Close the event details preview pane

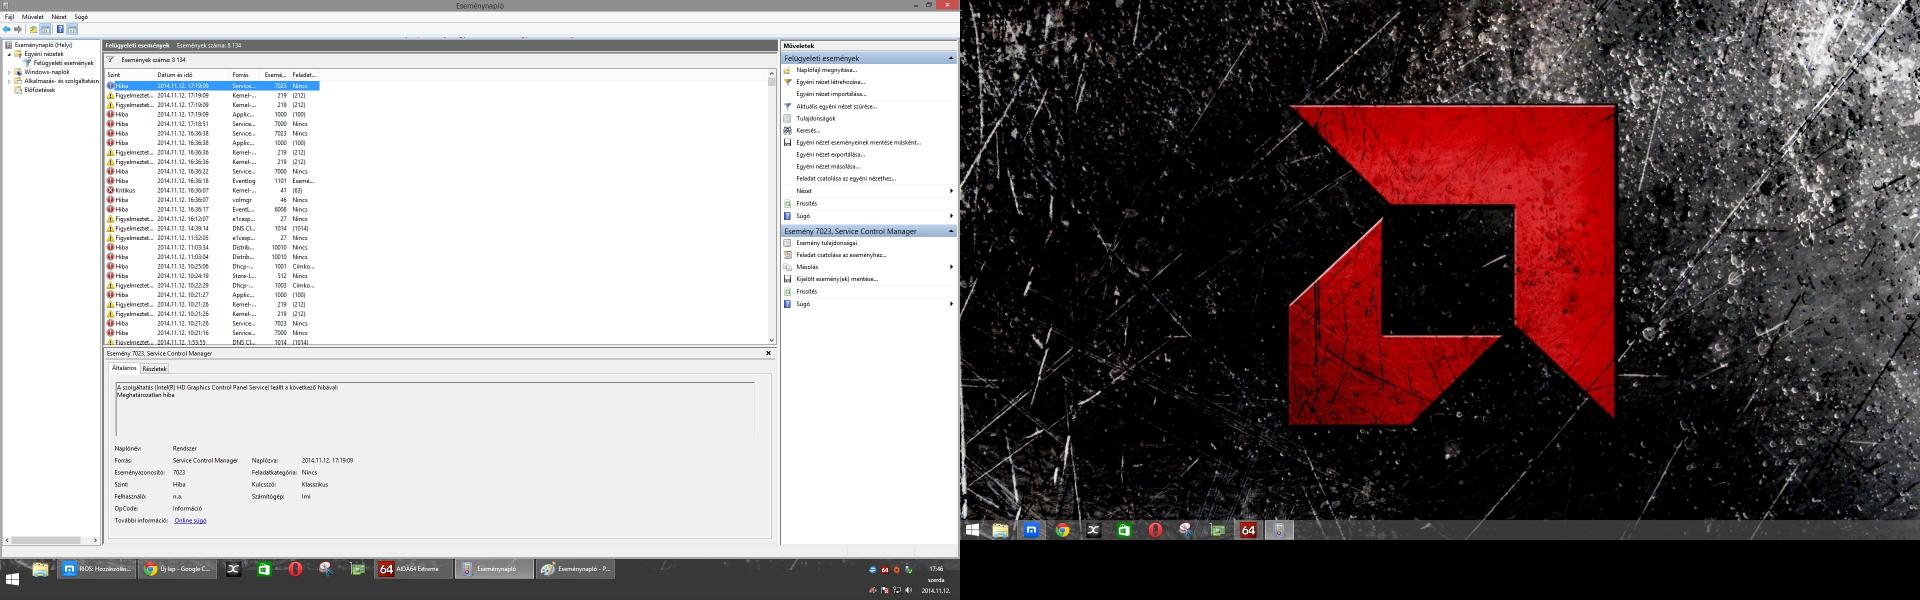[768, 353]
